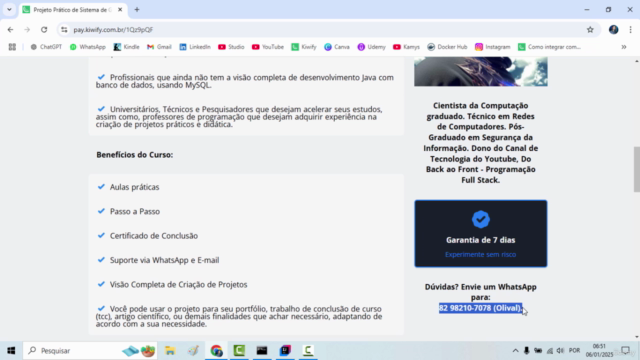Click the 'Aulas práticas' benefit text

coord(134,187)
